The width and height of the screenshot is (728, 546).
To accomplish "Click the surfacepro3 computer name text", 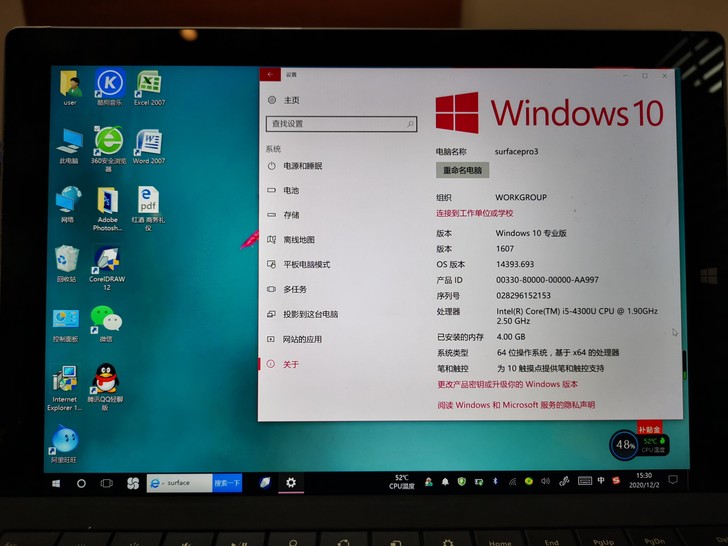I will pos(516,151).
